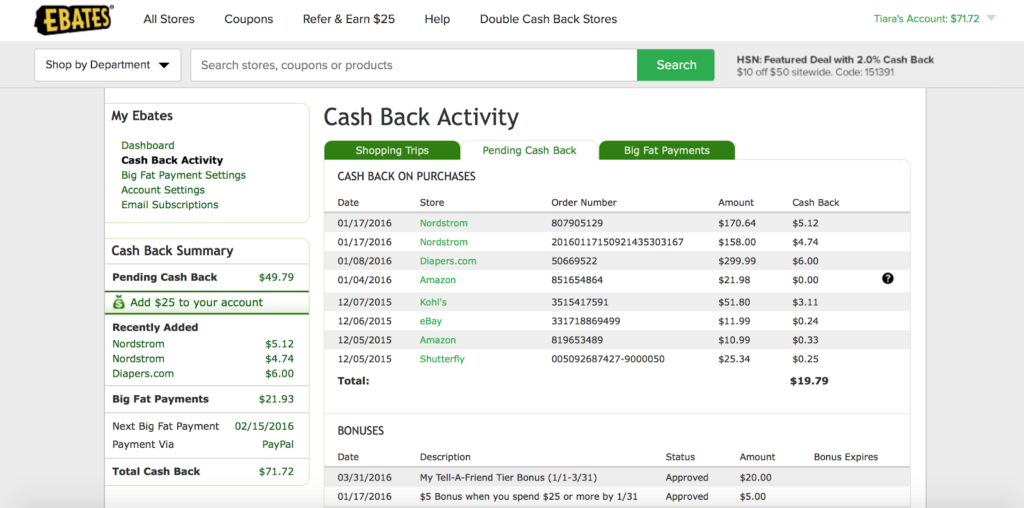Open Cash Back Activity in sidebar
Viewport: 1024px width, 508px height.
tap(172, 160)
